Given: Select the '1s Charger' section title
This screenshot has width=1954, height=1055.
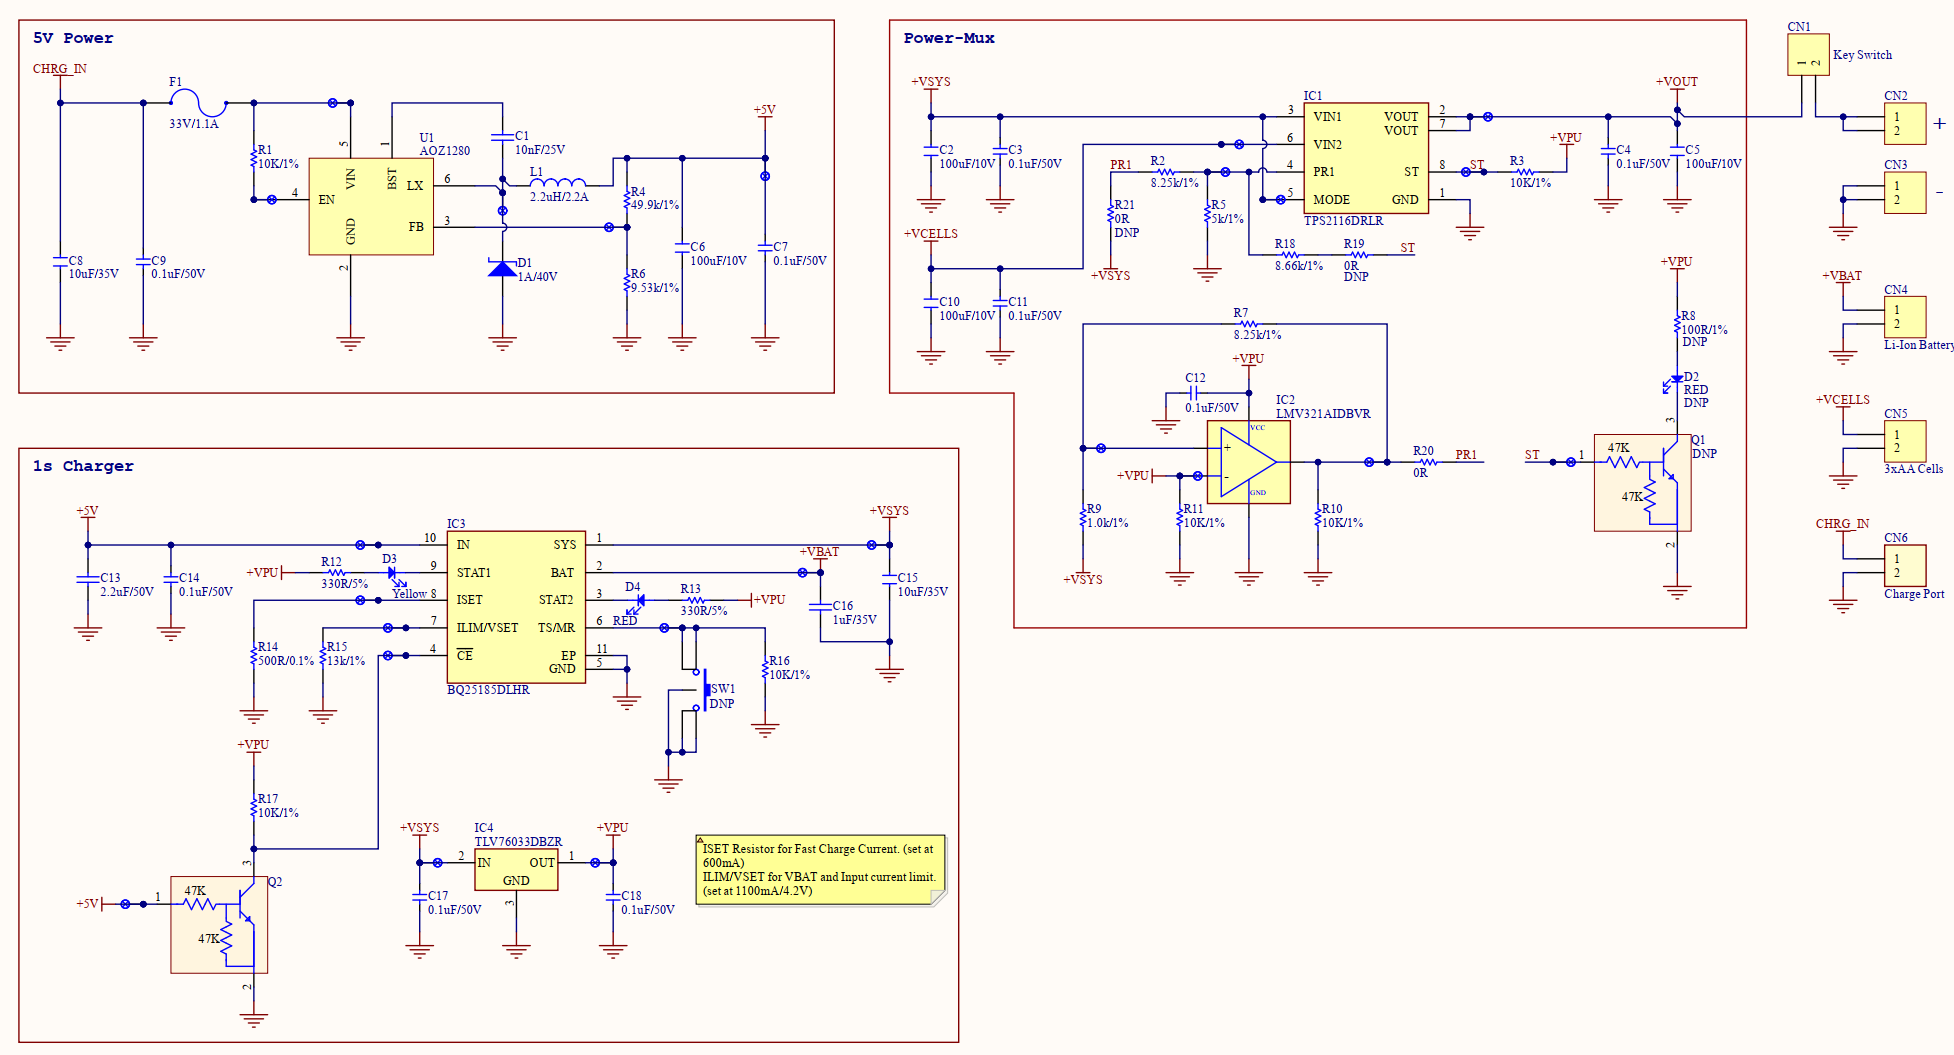Looking at the screenshot, I should click(x=83, y=466).
